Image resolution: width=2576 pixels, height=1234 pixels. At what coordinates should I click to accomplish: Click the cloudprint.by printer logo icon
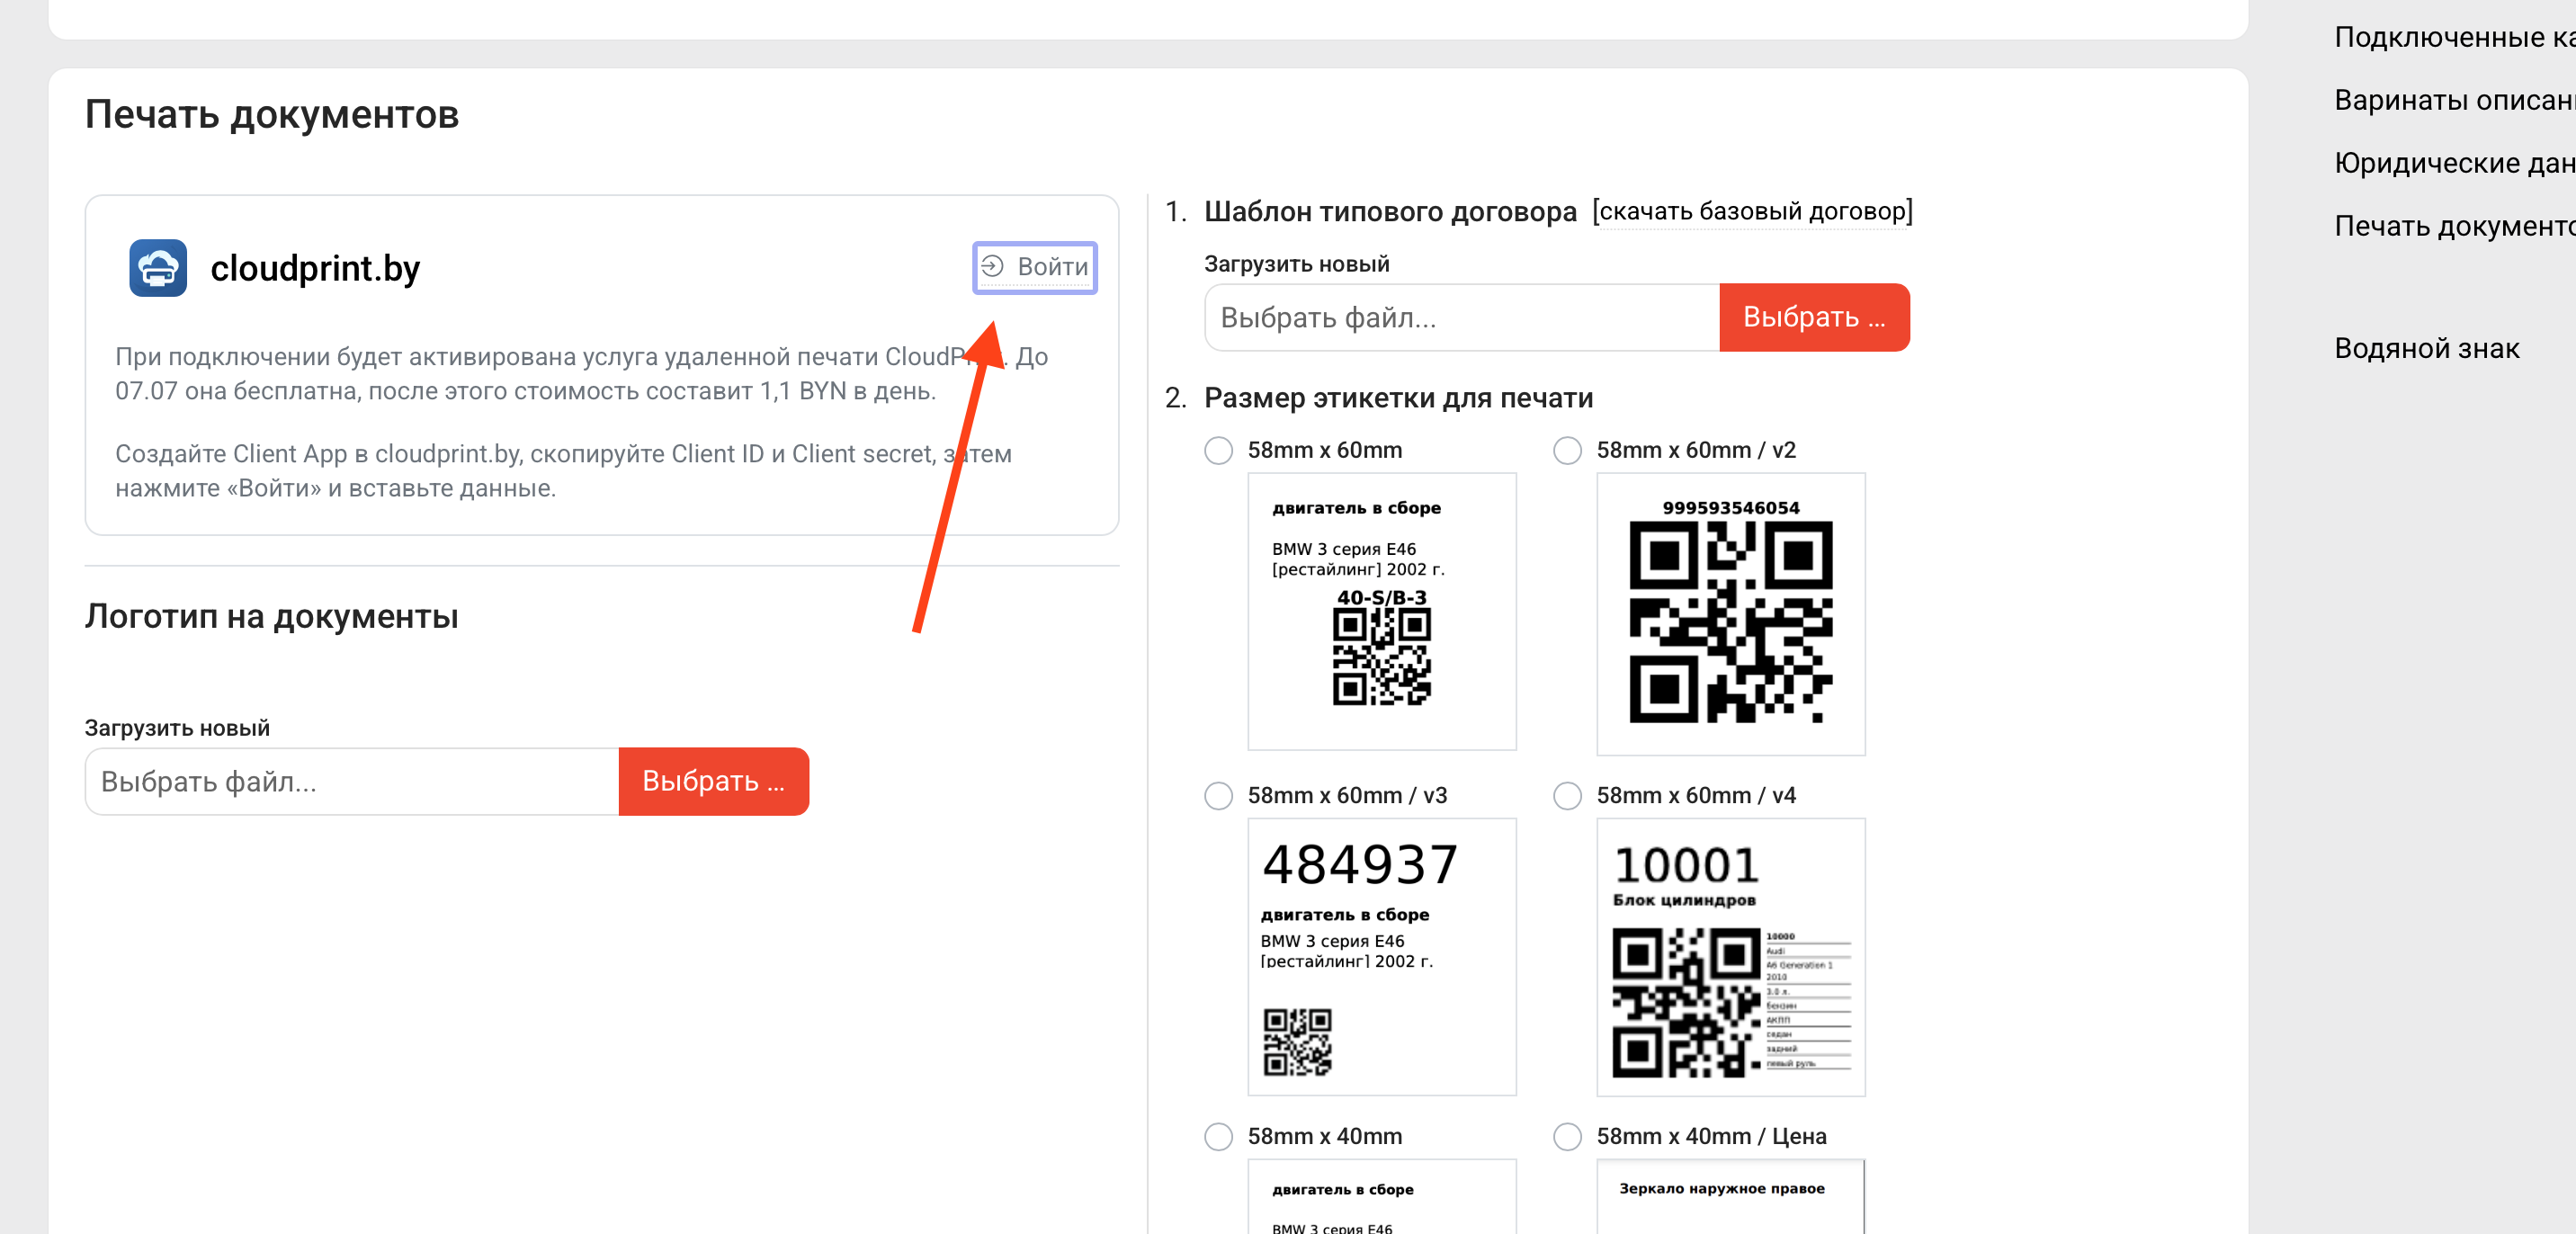click(x=158, y=268)
